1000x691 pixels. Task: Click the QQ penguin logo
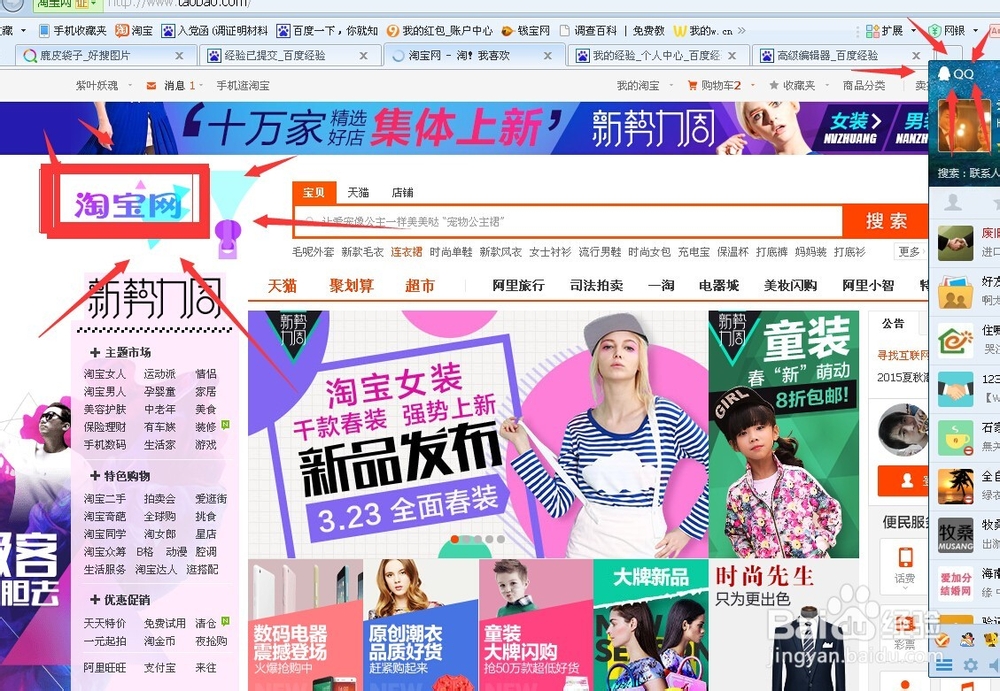944,73
